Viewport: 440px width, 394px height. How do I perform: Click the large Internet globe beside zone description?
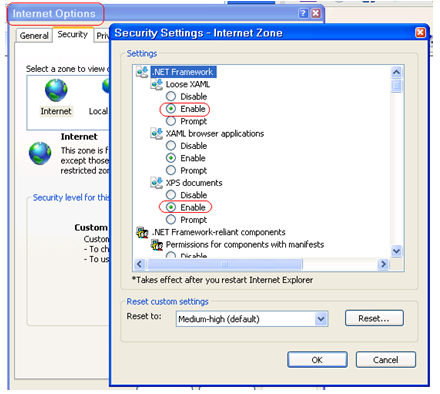point(40,153)
